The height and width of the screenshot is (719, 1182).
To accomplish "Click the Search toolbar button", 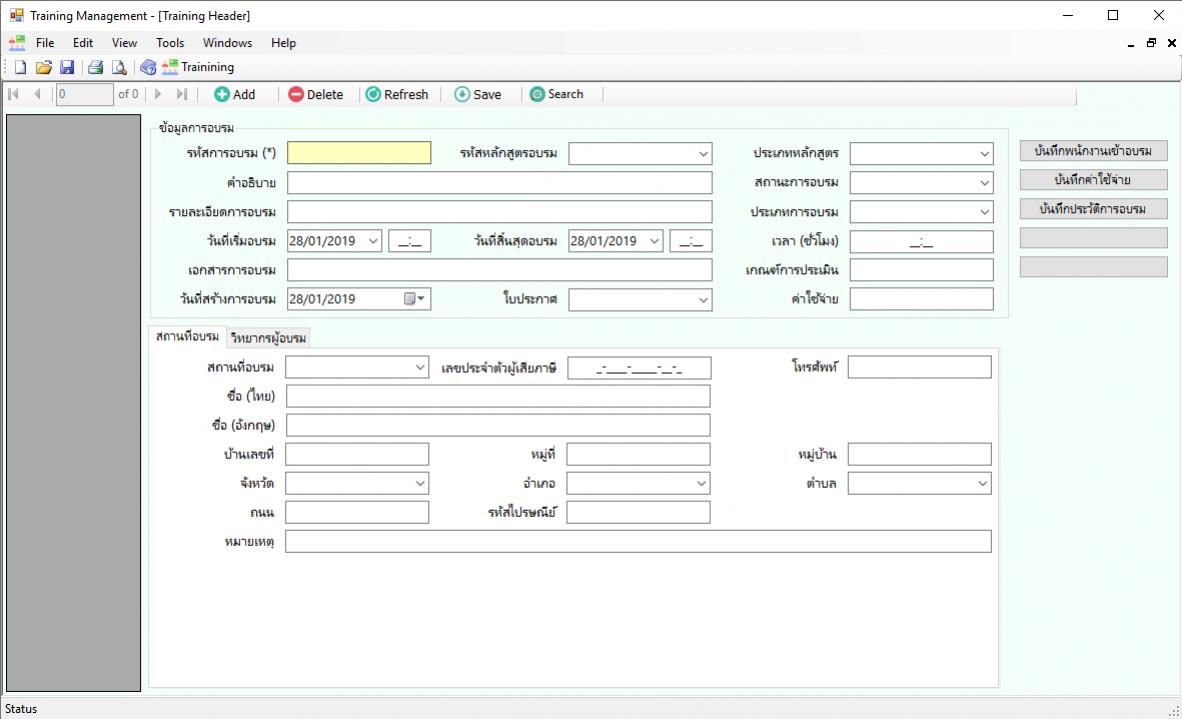I will (x=556, y=94).
